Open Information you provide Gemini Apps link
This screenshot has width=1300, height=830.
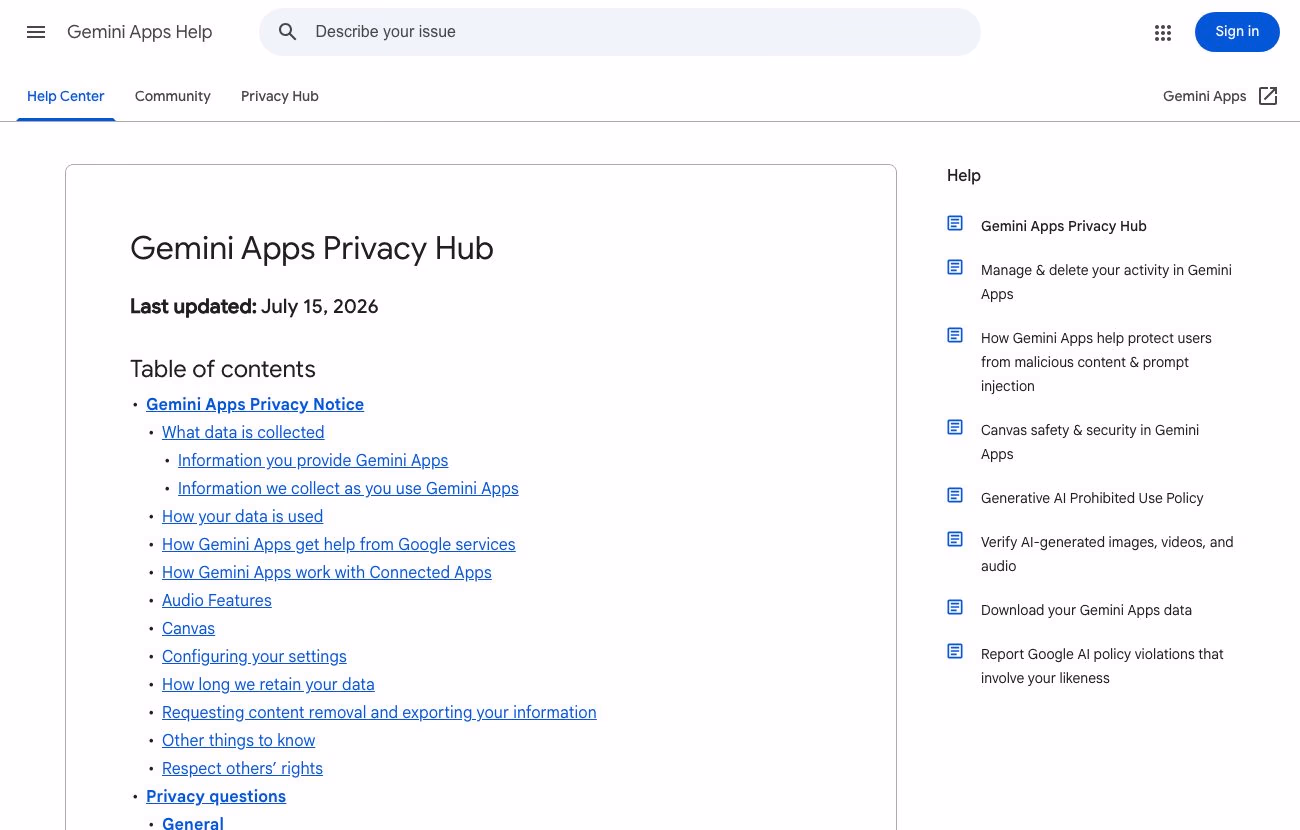(313, 460)
